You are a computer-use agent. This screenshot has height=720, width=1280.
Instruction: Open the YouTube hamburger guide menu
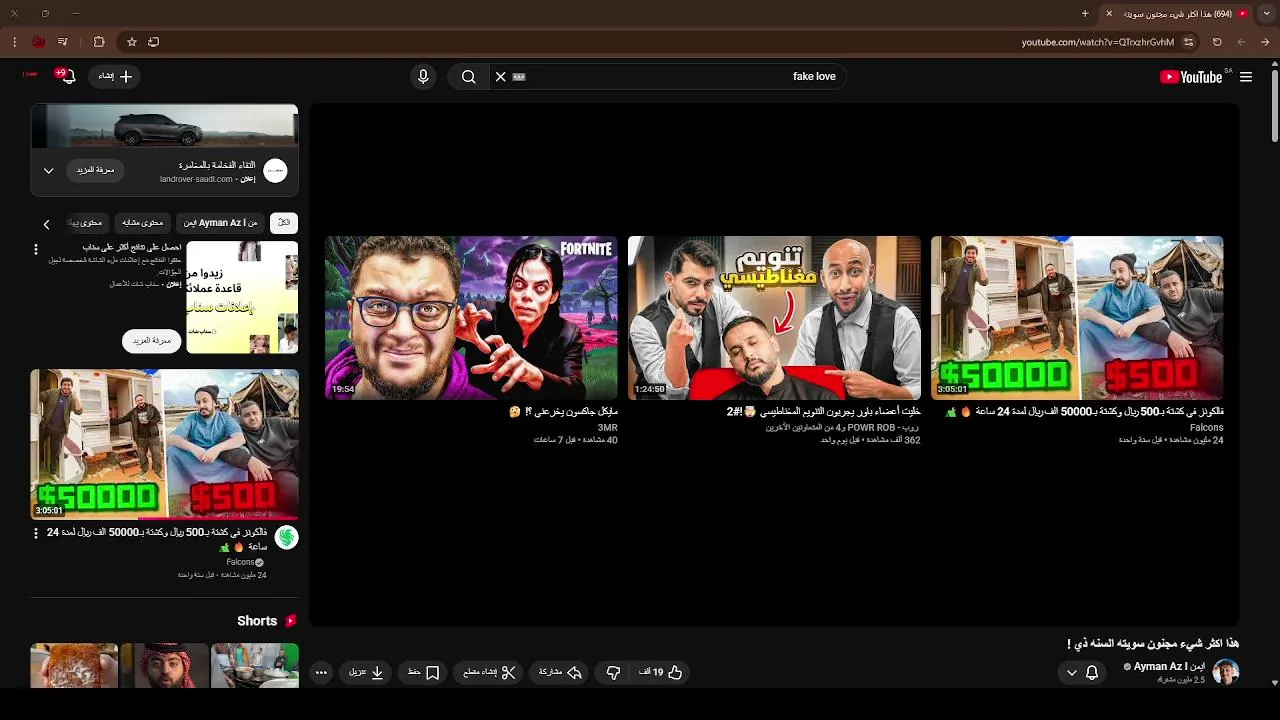tap(1246, 77)
